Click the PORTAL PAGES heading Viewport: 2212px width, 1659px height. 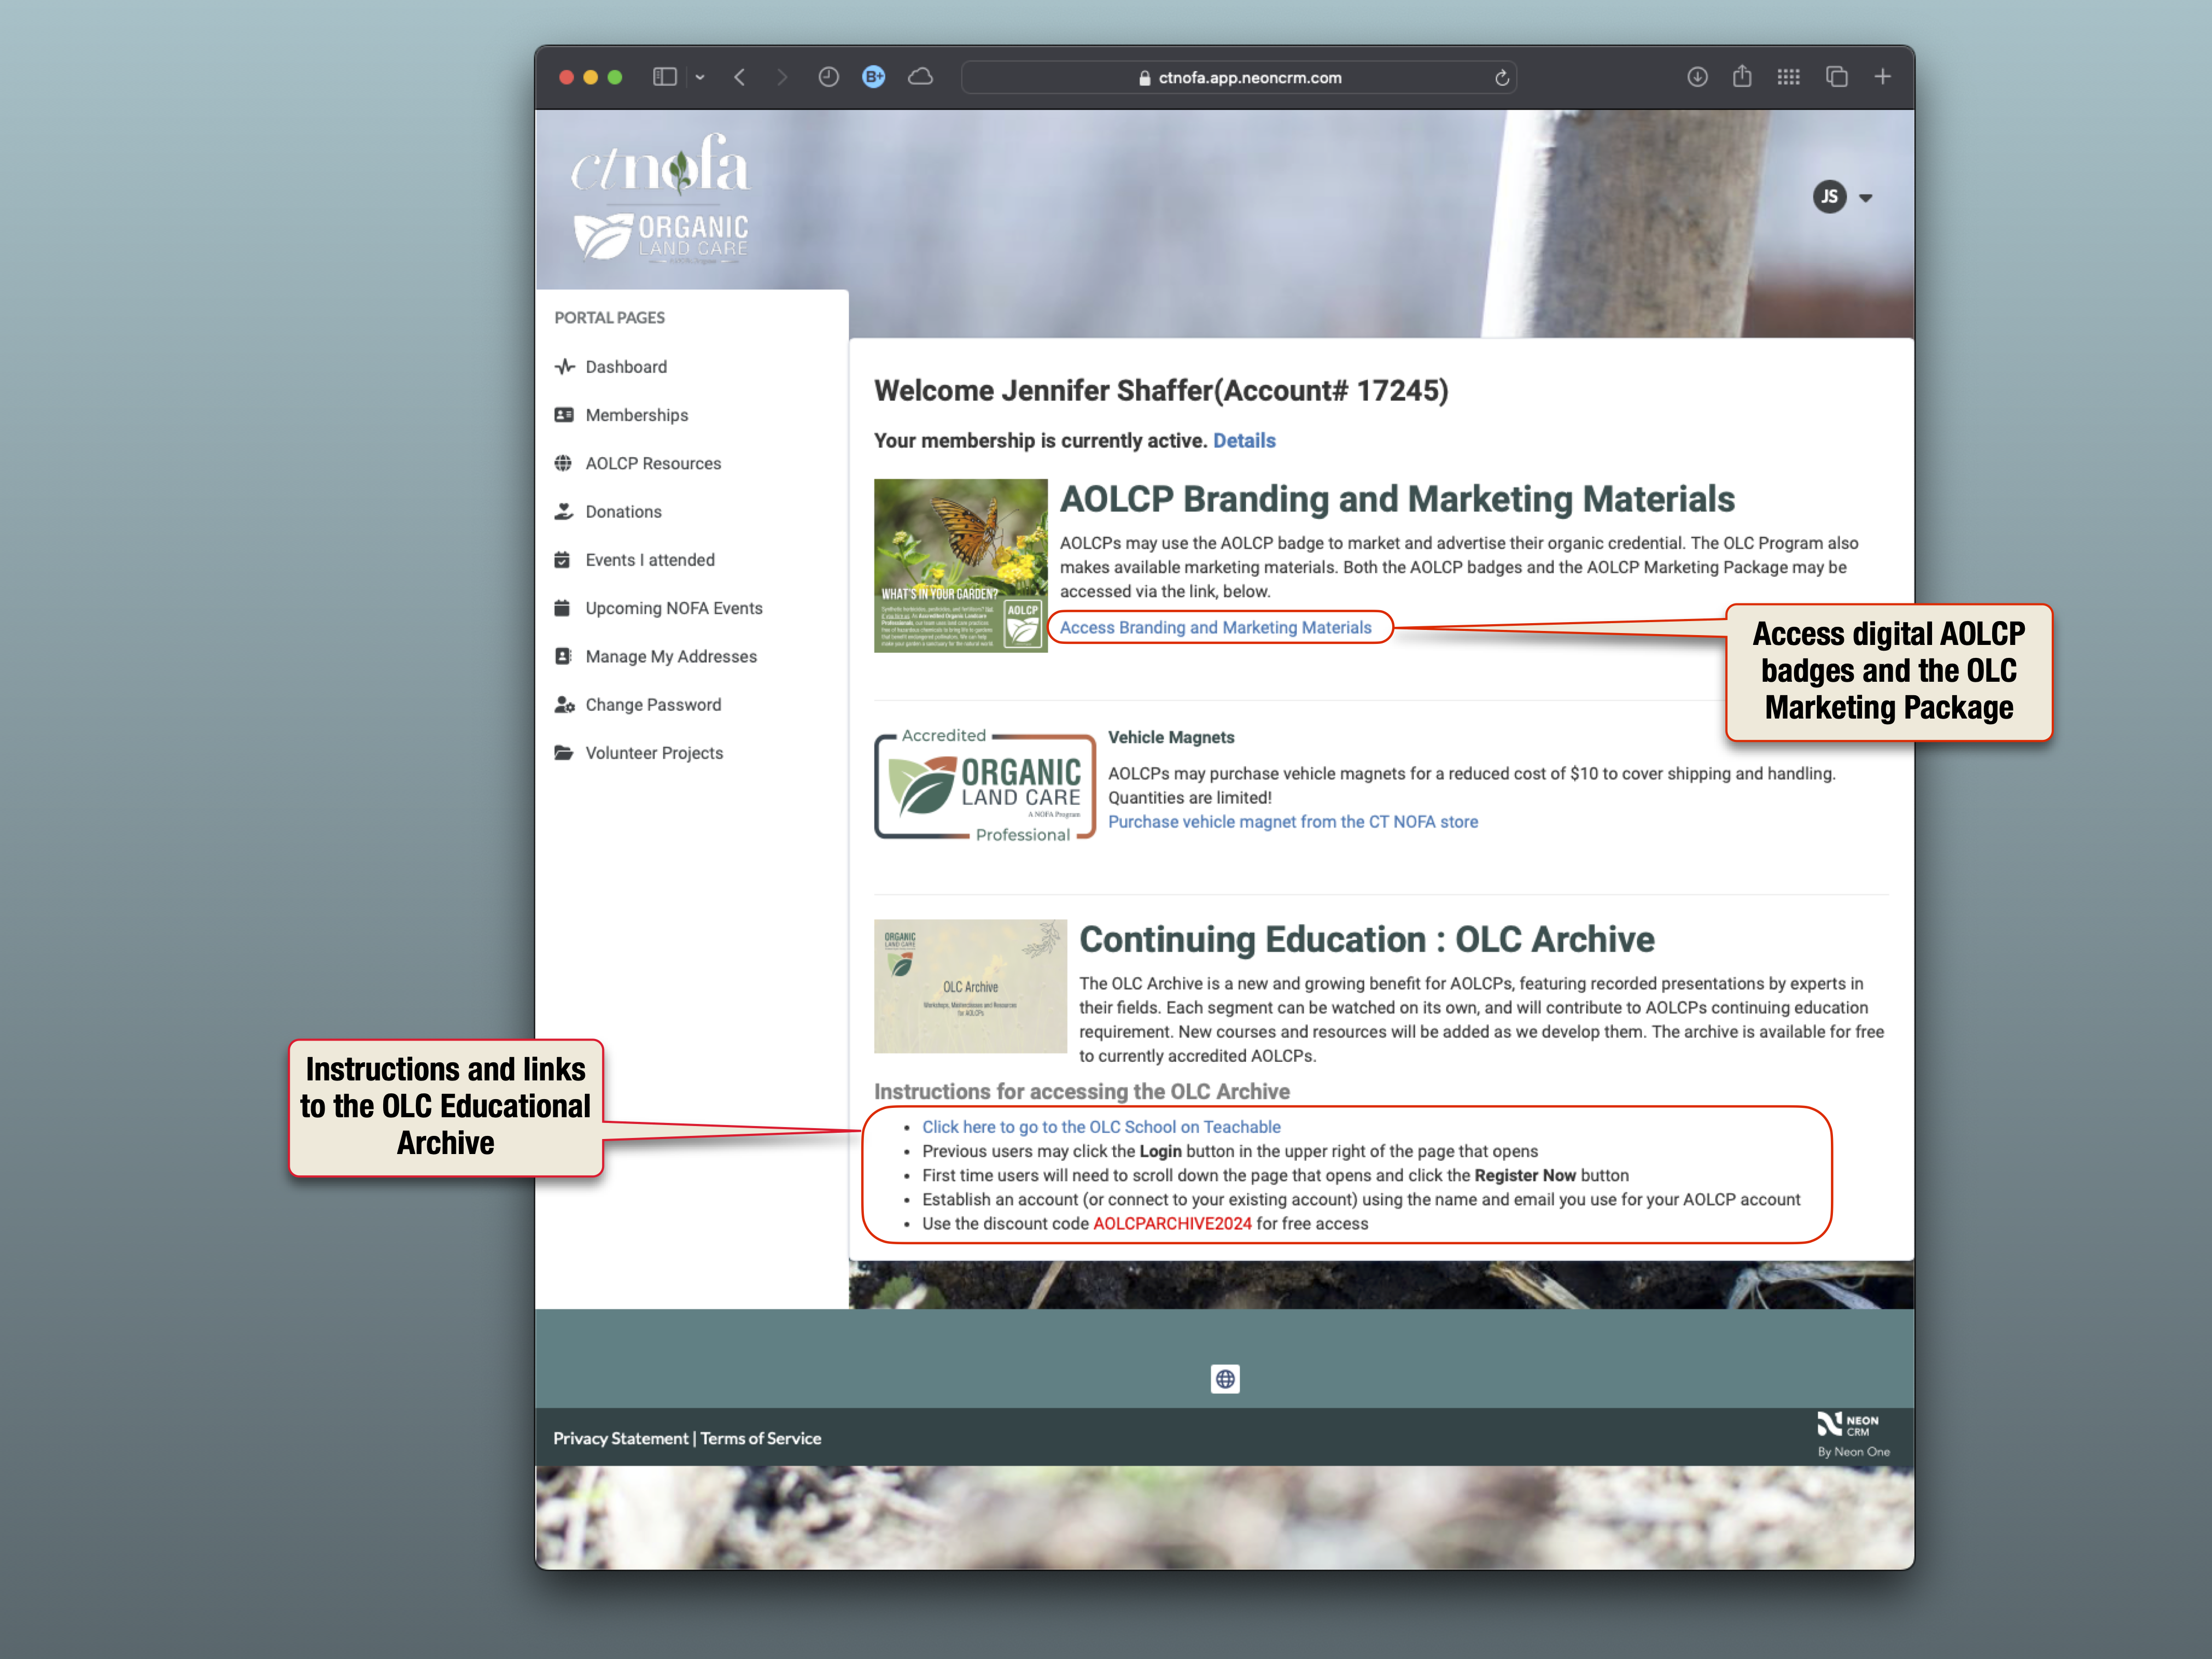(x=609, y=318)
